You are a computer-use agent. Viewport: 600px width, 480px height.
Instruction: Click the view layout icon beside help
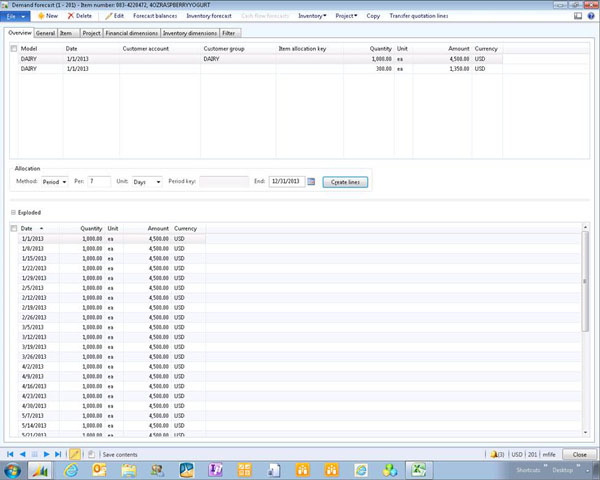578,16
